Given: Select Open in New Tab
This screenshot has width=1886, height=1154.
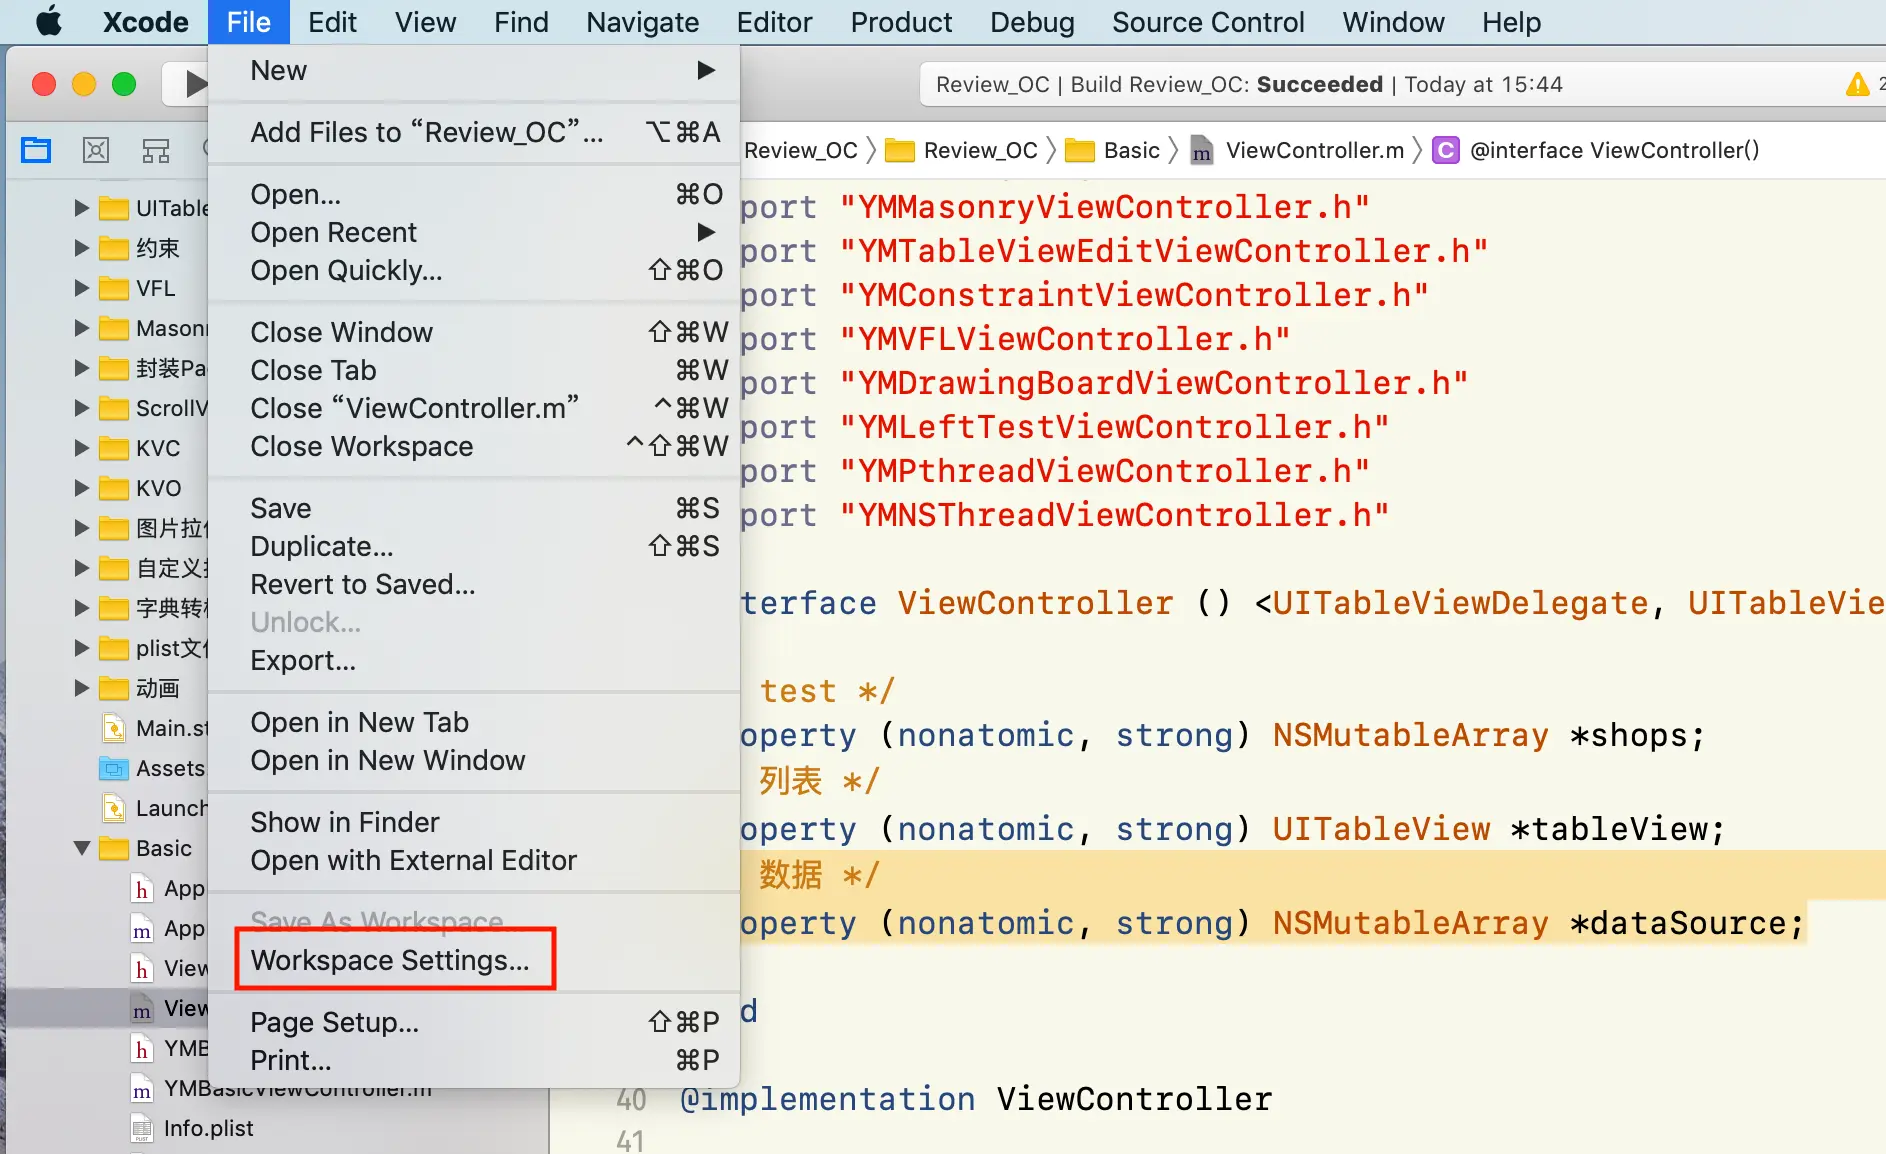Looking at the screenshot, I should pyautogui.click(x=474, y=722).
